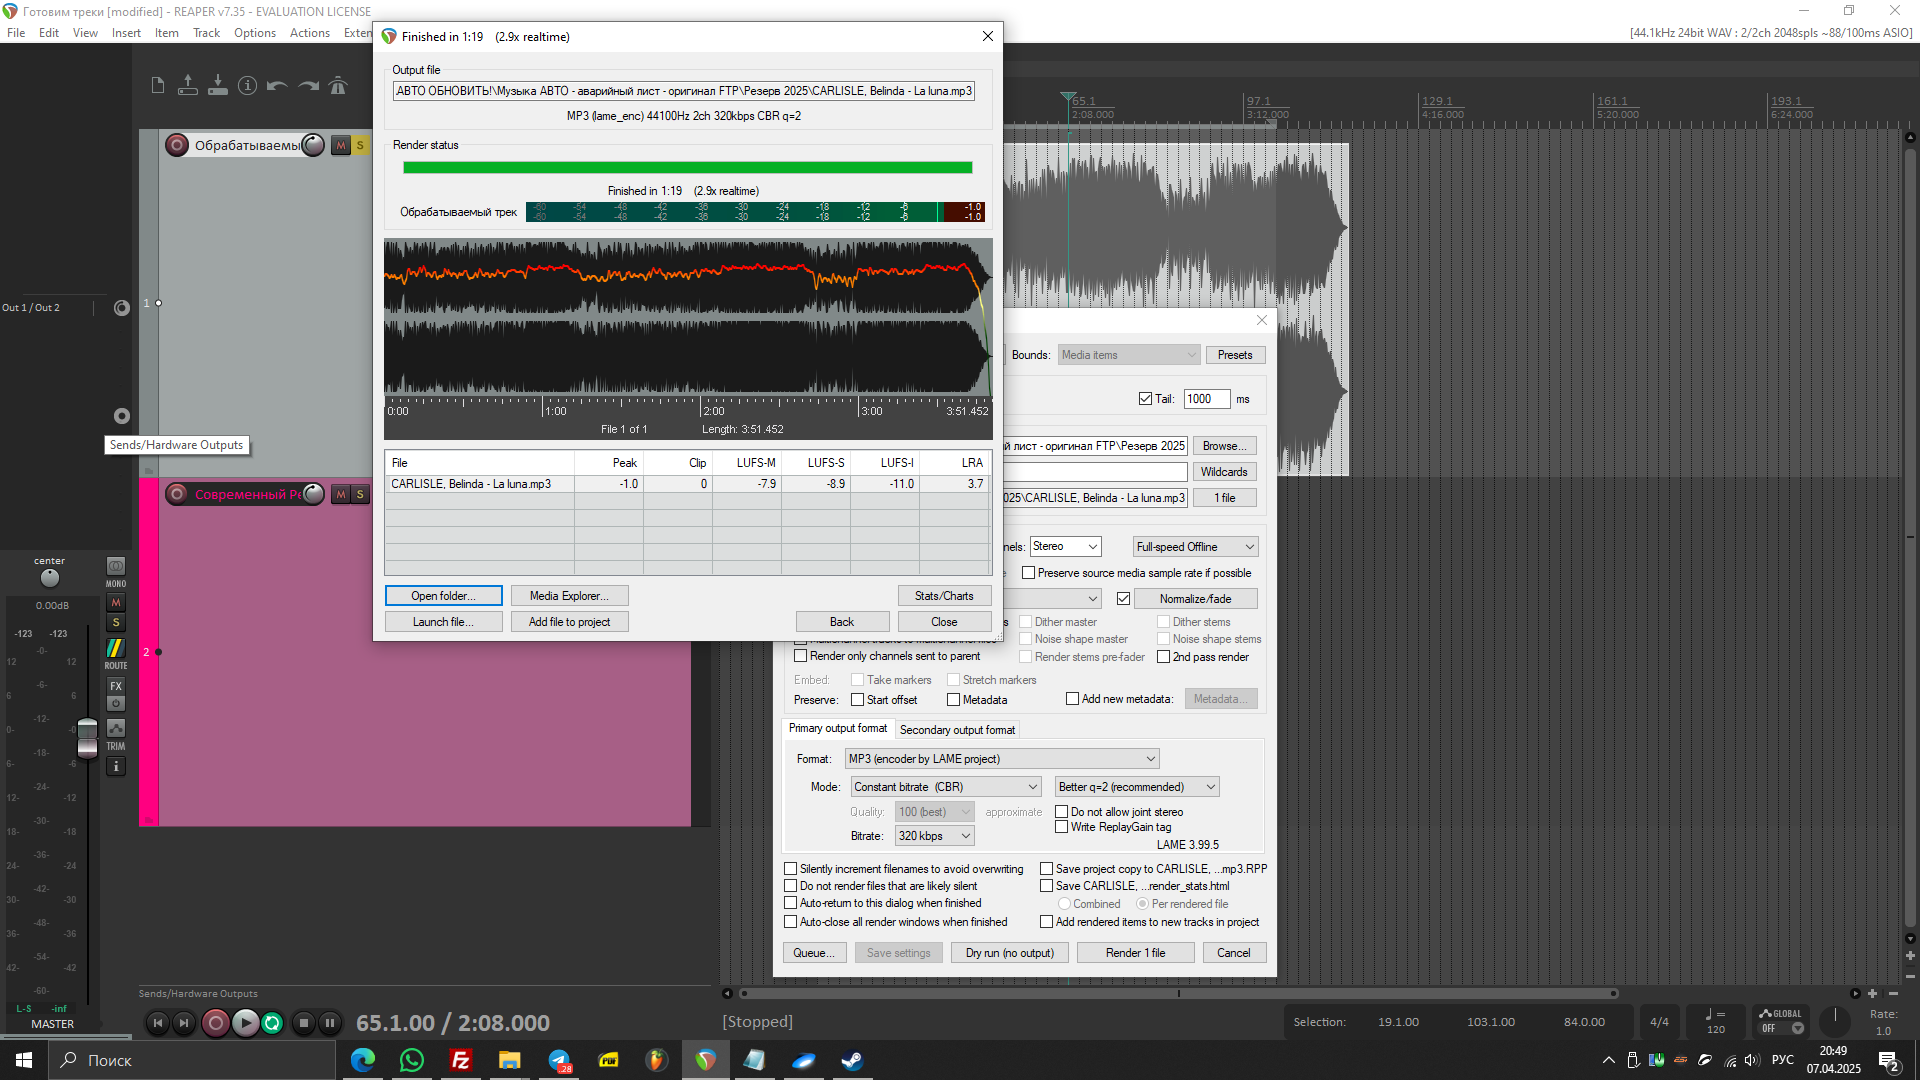
Task: Mute the Современный track
Action: pyautogui.click(x=341, y=494)
